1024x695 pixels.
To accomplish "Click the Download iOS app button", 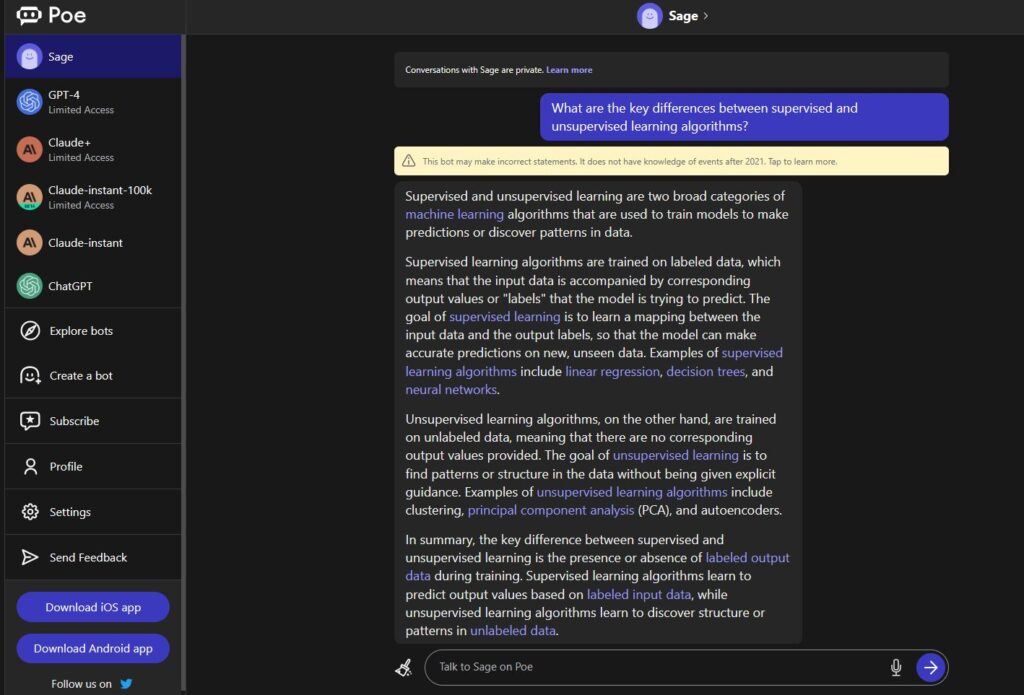I will pos(93,607).
